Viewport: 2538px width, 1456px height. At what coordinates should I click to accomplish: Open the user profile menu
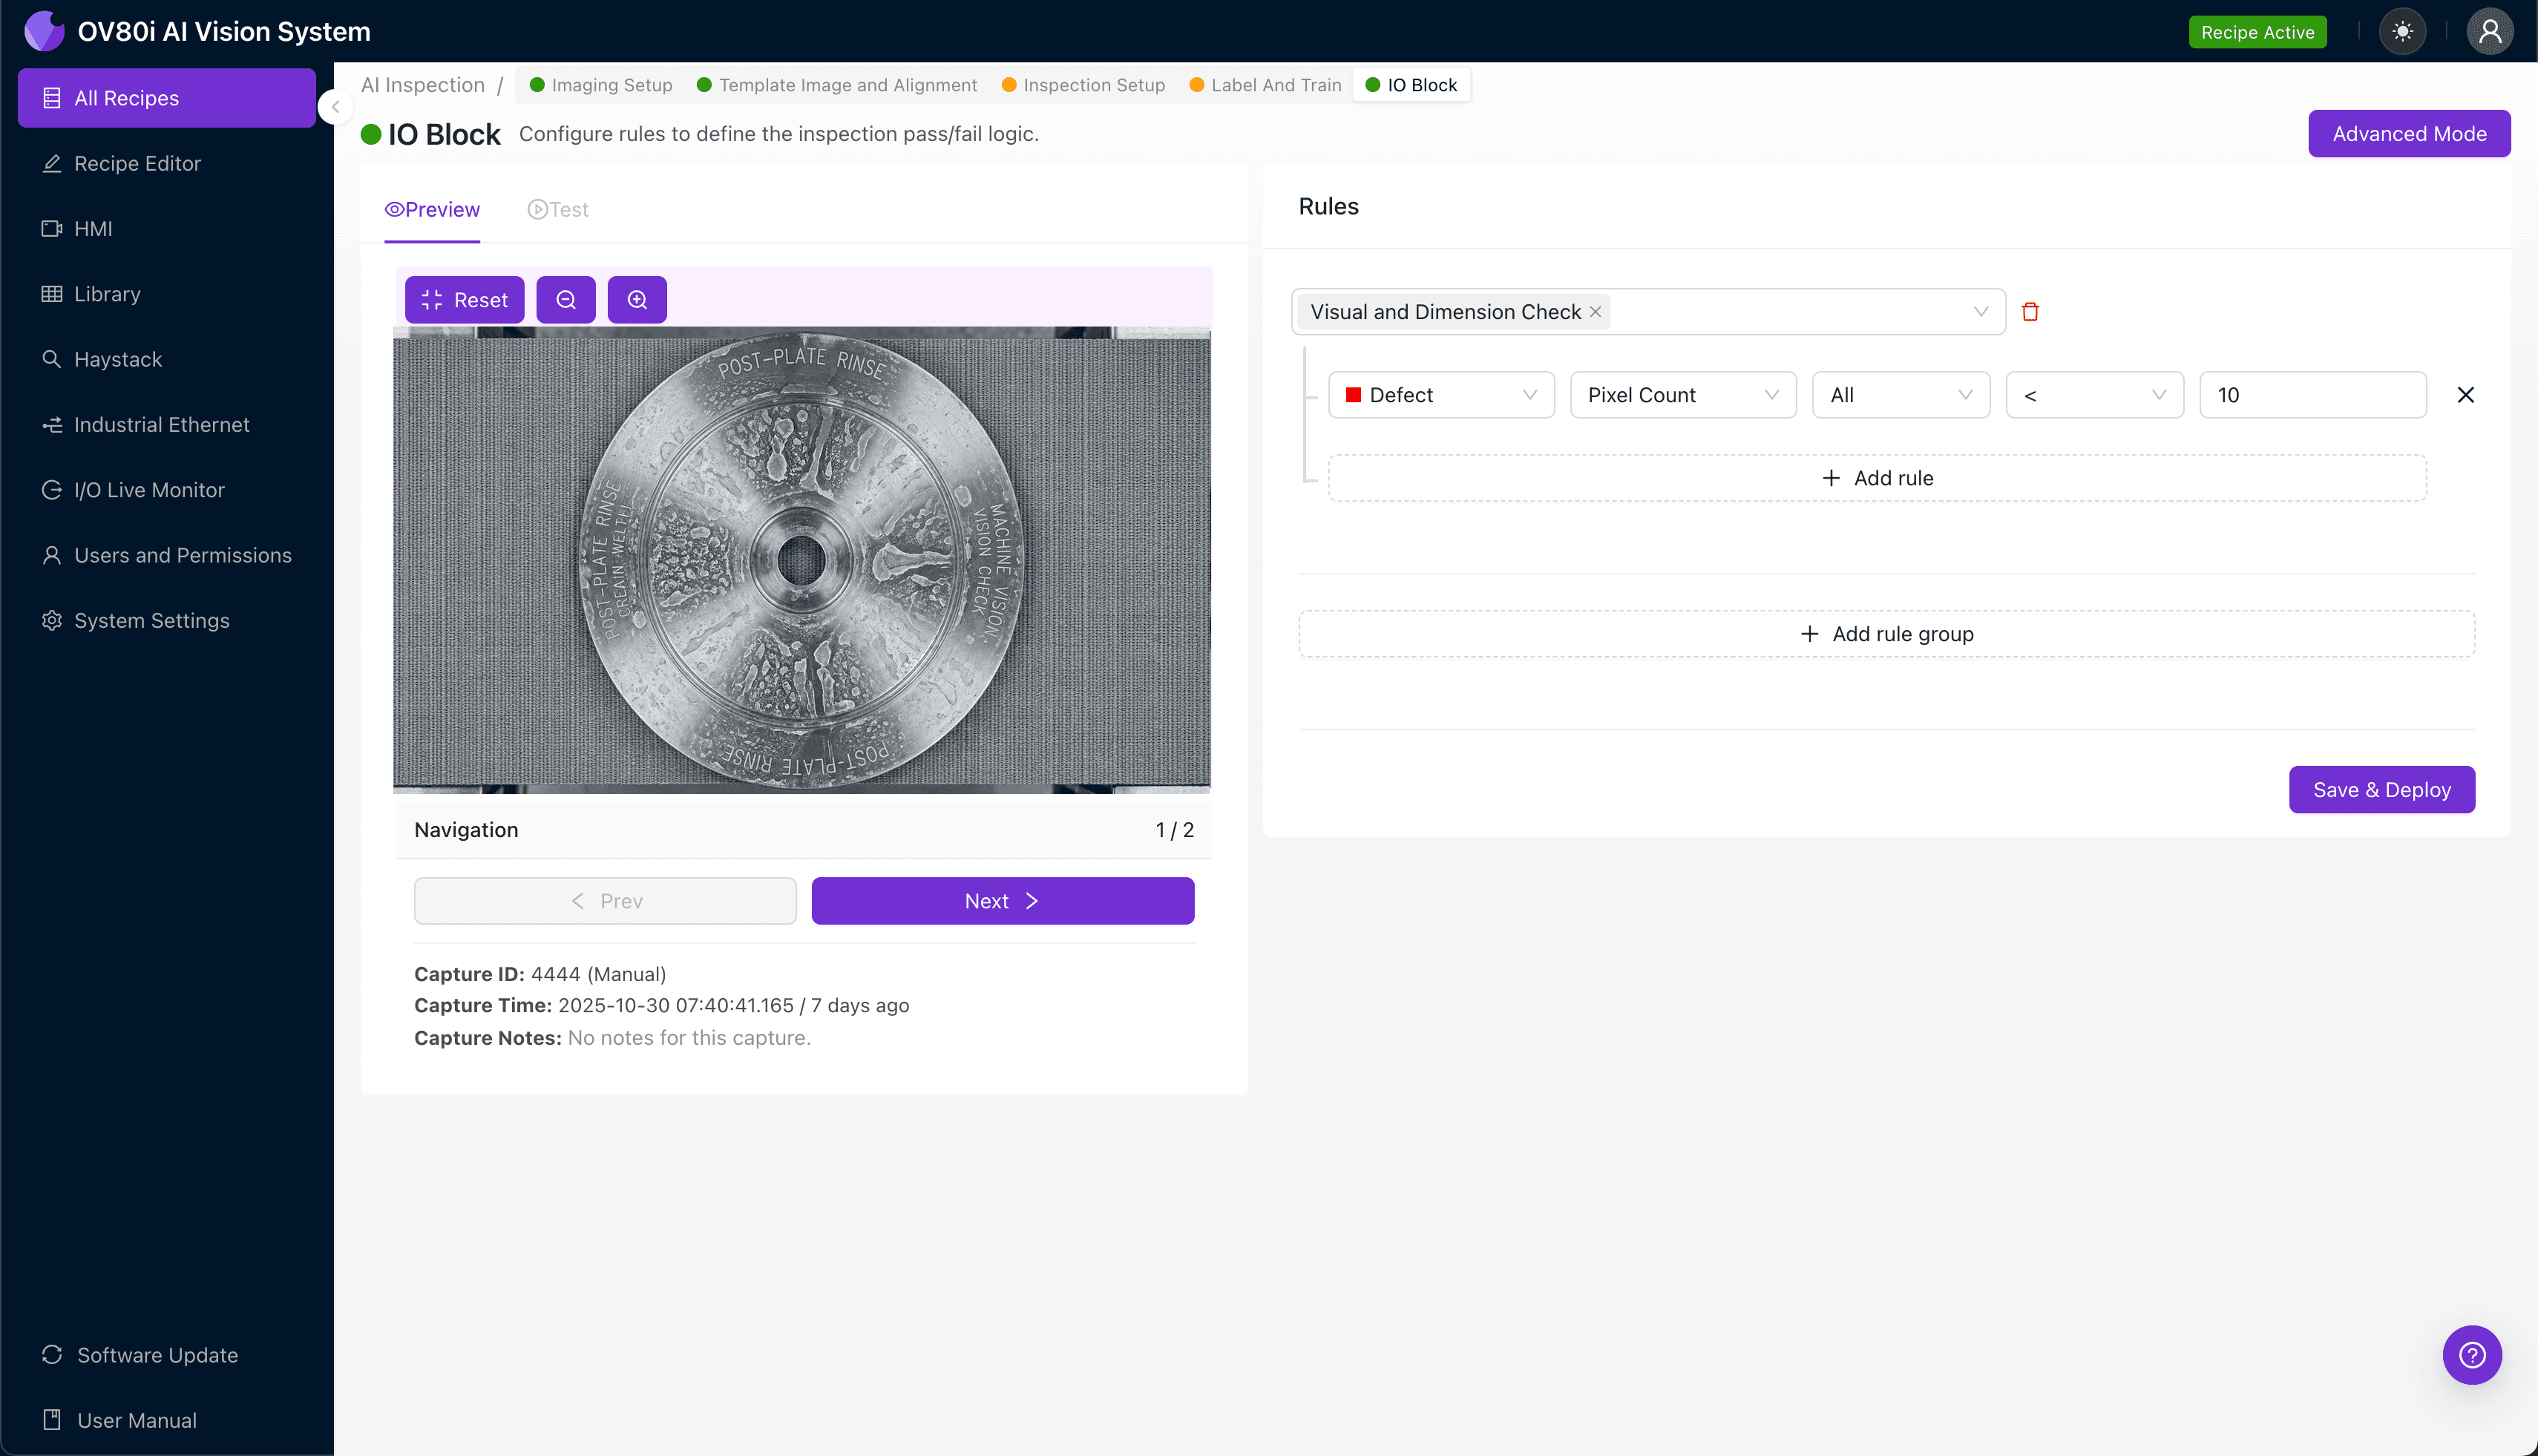(2490, 31)
